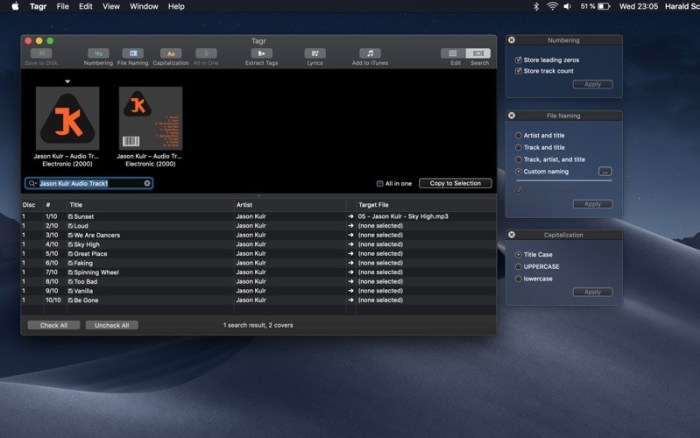
Task: Apply the File Naming settings
Action: [593, 204]
